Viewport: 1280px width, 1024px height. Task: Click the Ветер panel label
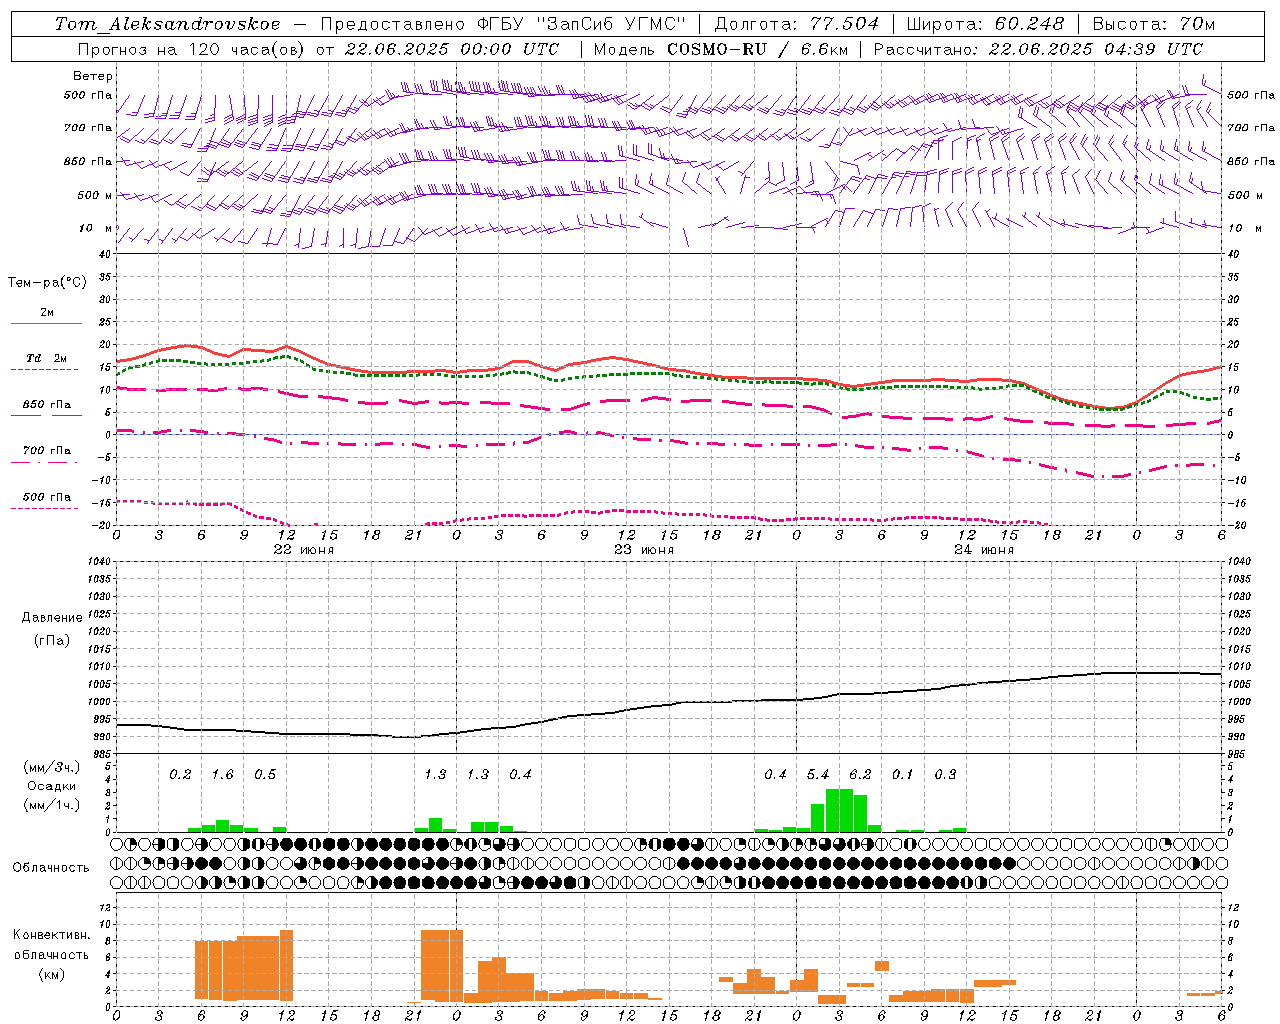93,76
